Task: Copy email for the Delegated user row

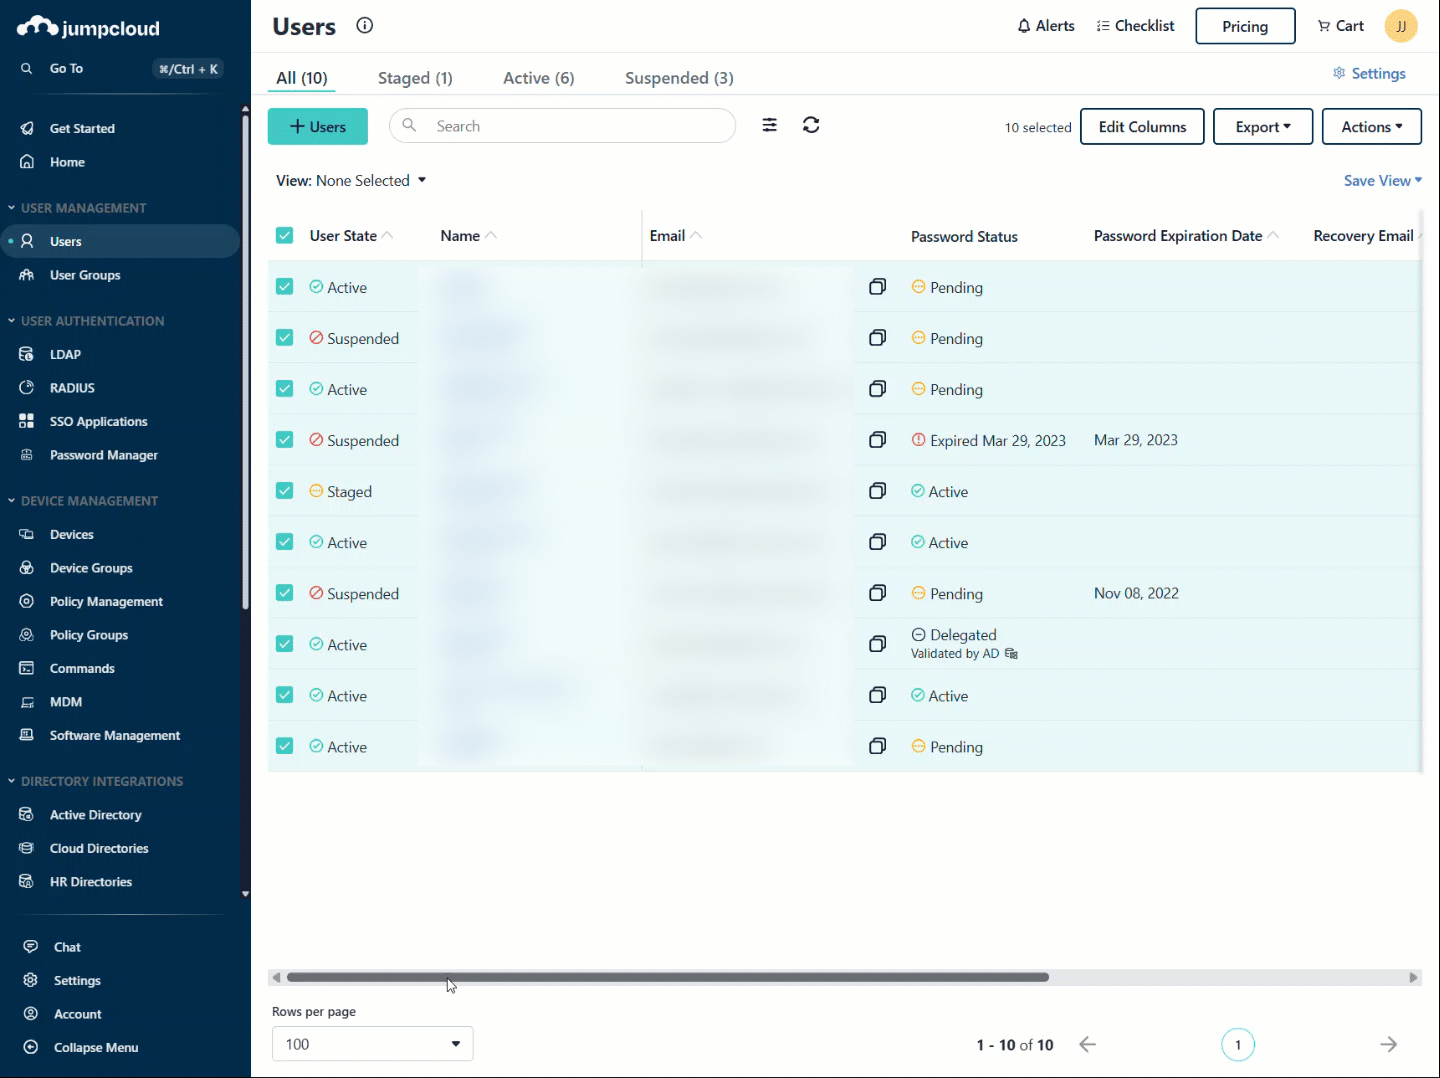Action: (x=878, y=644)
